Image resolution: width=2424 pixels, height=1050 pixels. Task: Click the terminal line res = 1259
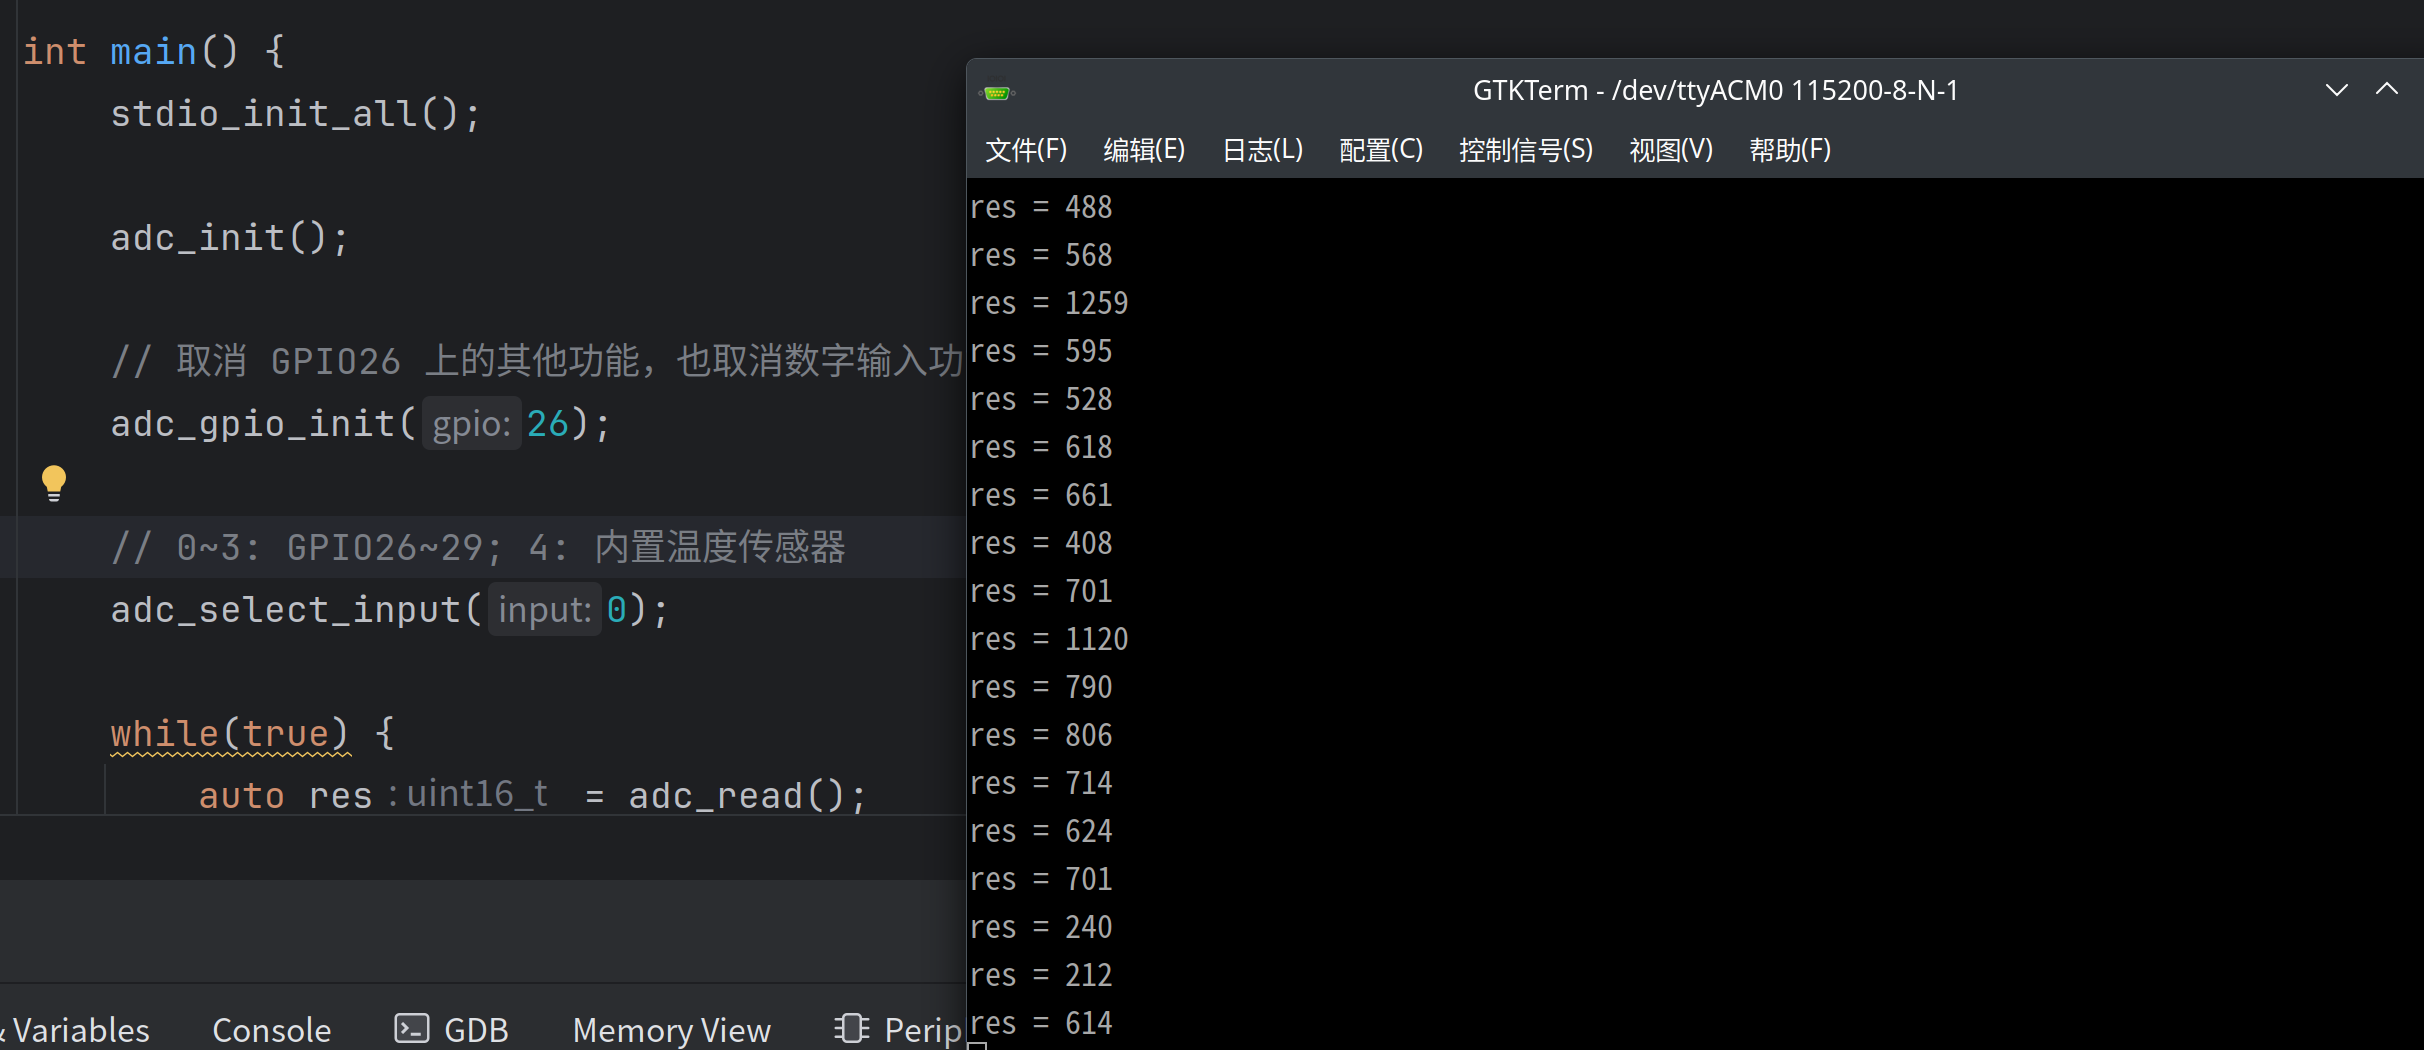[x=1049, y=303]
